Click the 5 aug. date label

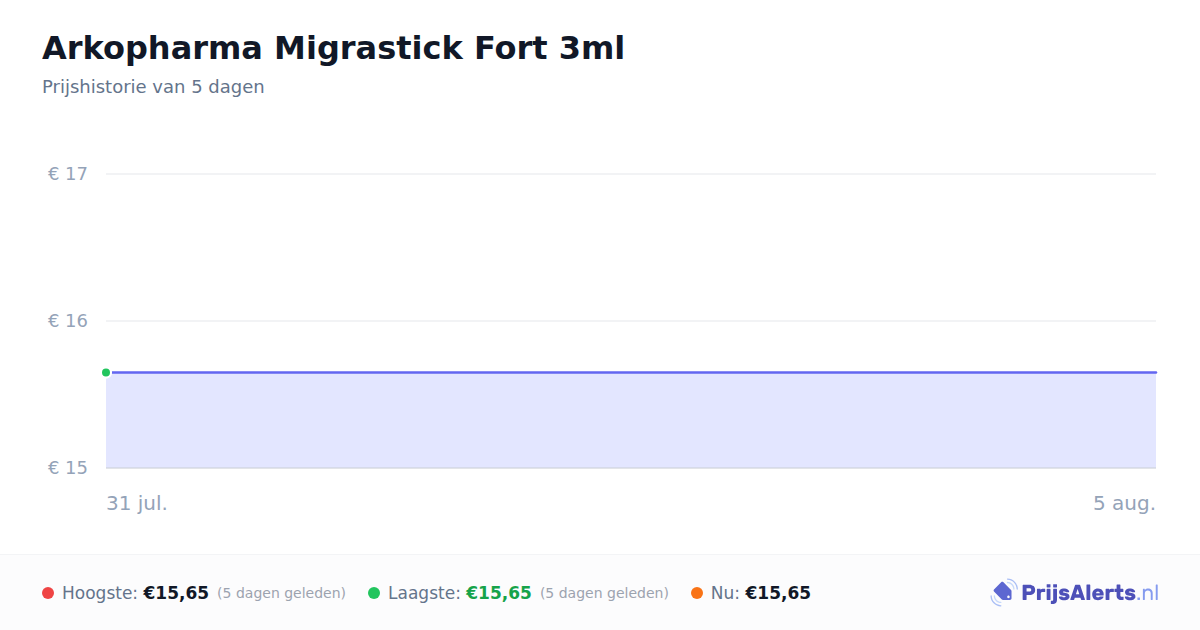coord(1124,503)
